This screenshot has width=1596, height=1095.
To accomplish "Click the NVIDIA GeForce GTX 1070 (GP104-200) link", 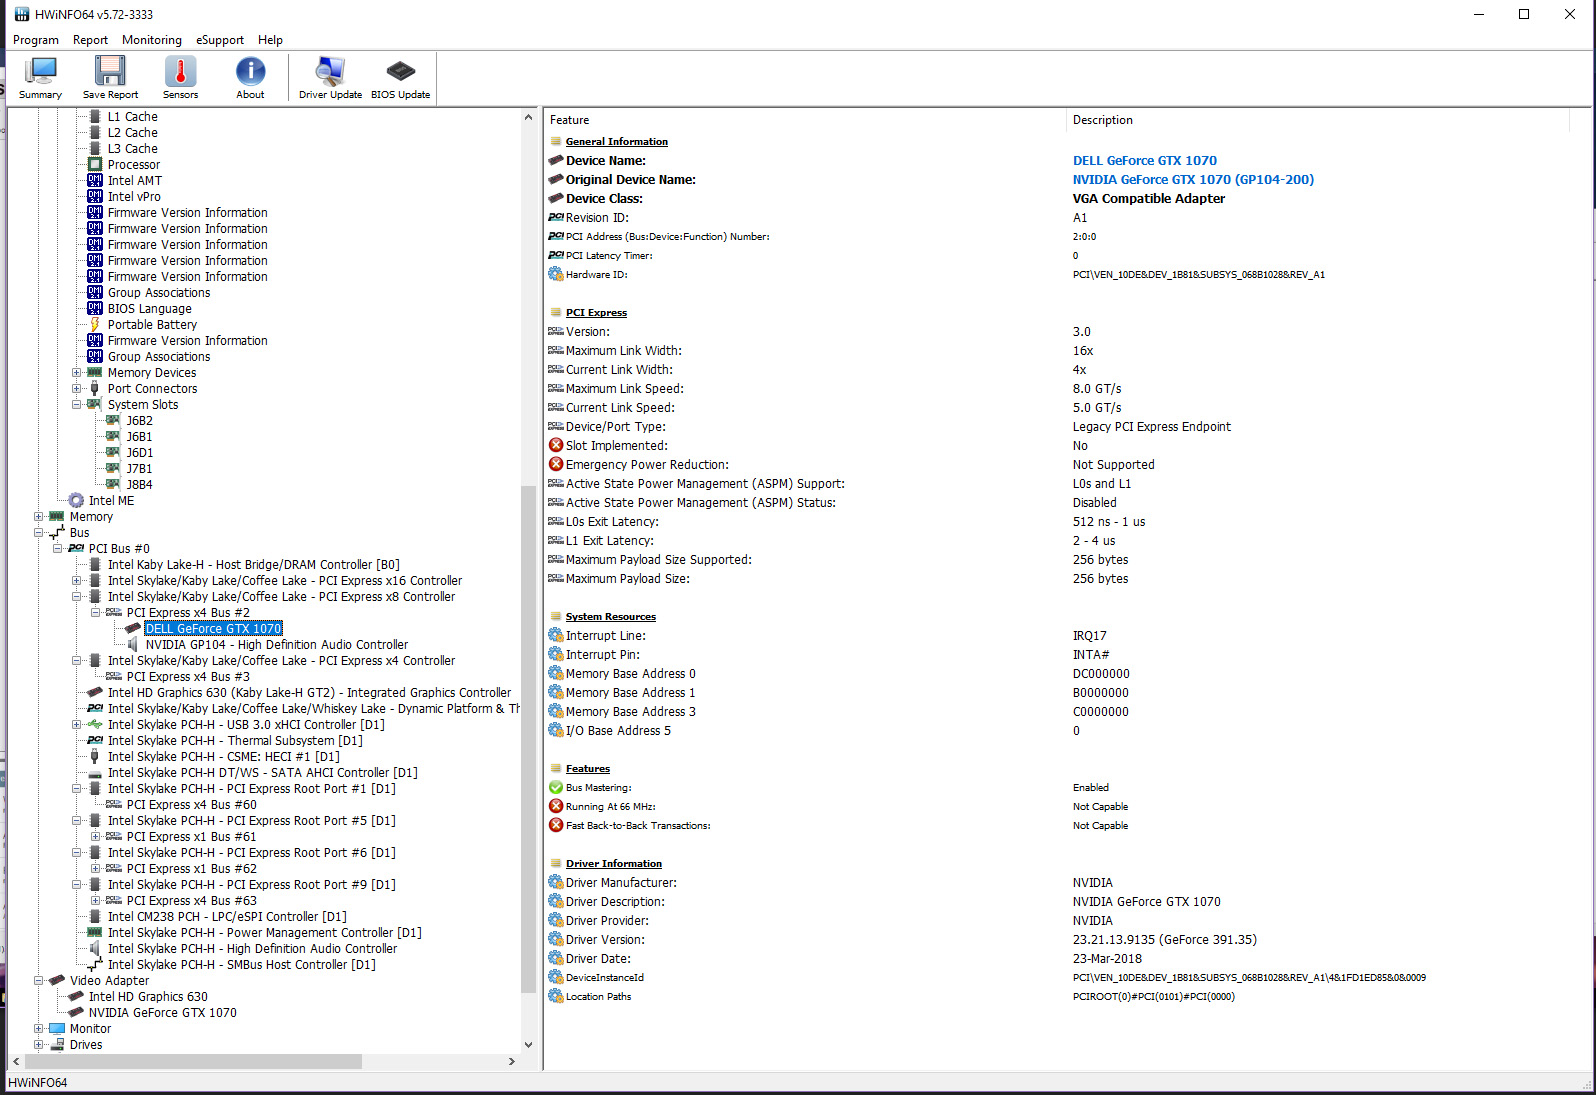I will (1193, 180).
